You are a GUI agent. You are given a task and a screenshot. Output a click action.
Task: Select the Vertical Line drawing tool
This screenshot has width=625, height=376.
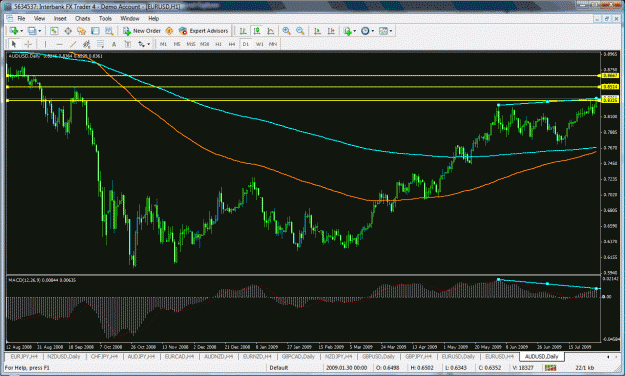(x=45, y=44)
